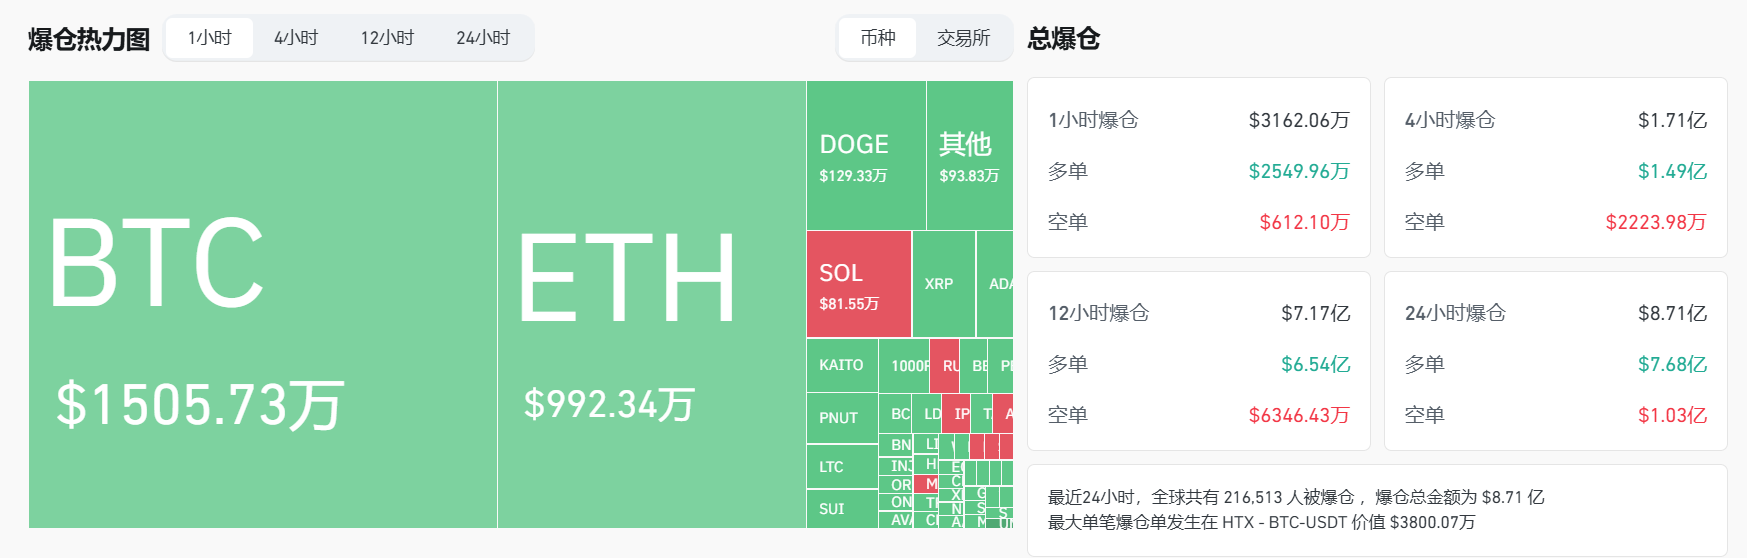This screenshot has width=1747, height=558.
Task: Select the XRP heatmap tile
Action: pos(944,284)
